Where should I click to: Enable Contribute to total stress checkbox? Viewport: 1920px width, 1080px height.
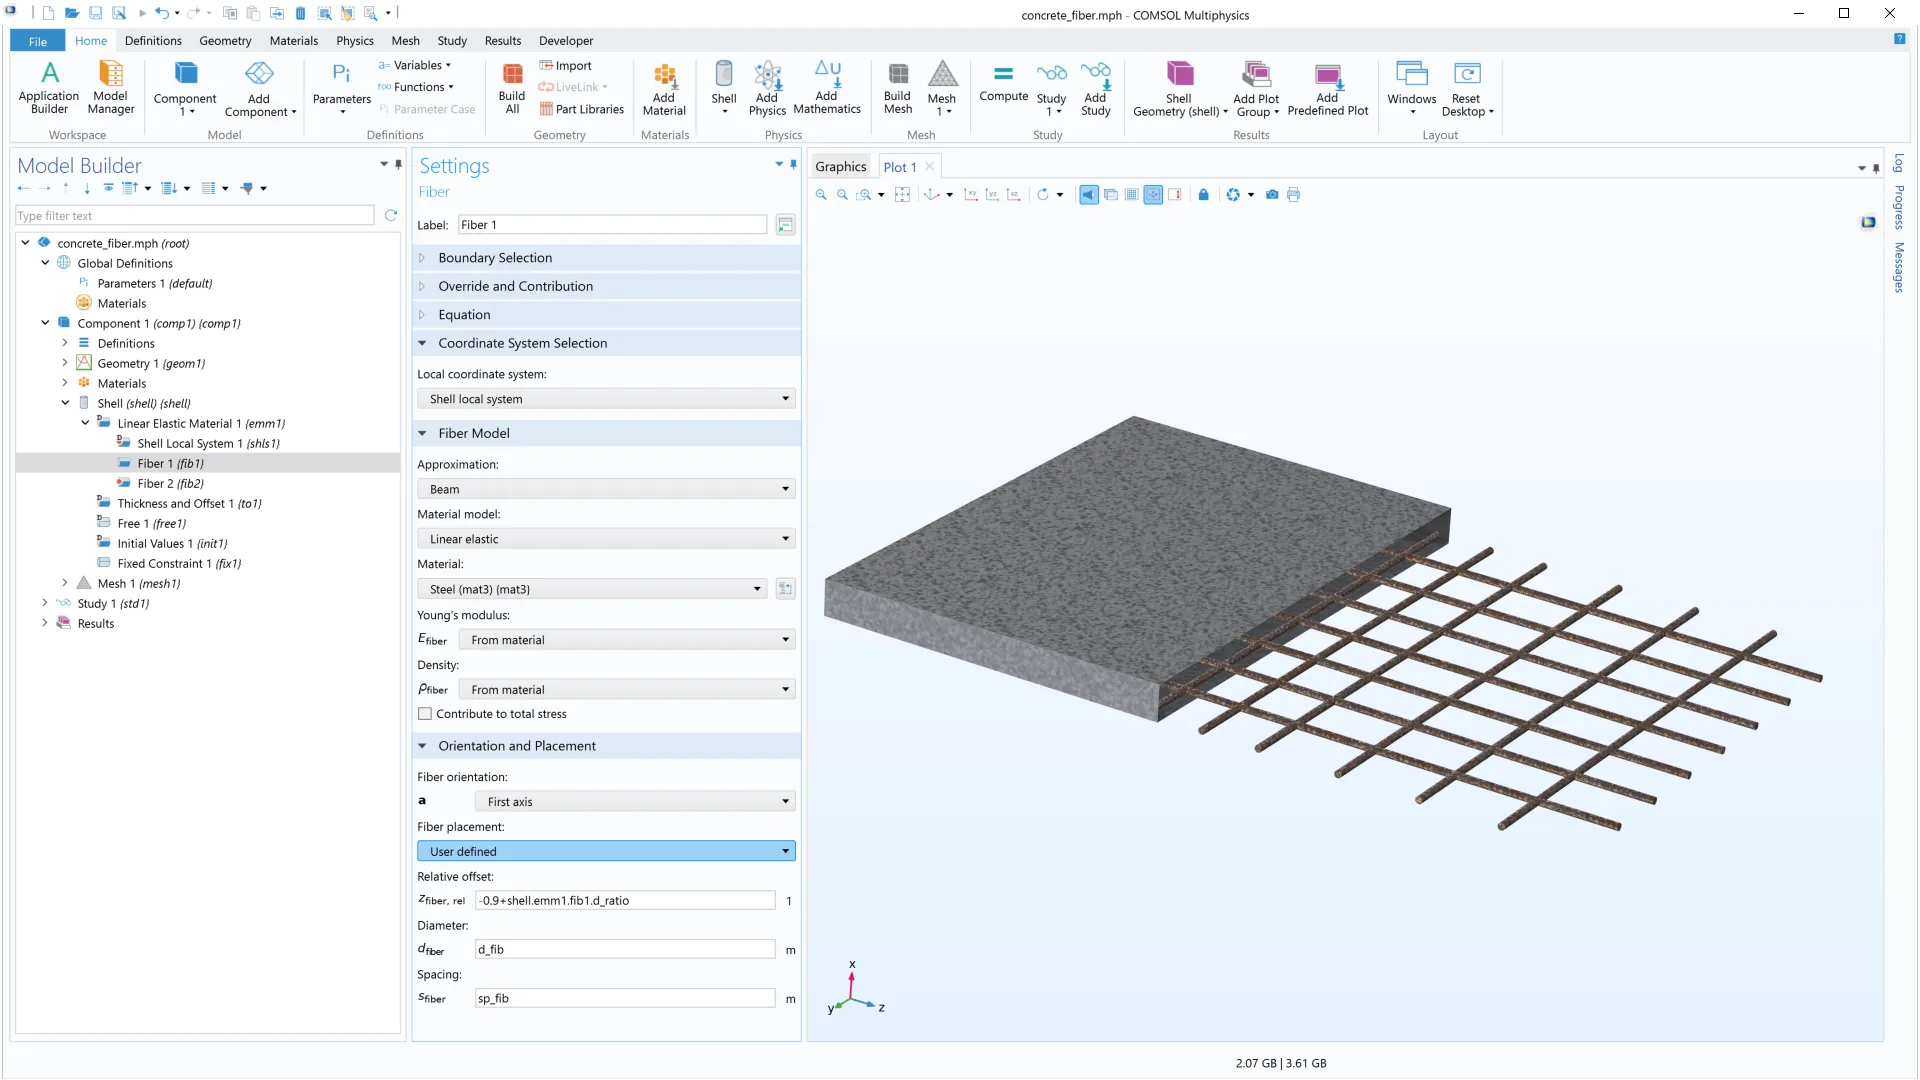(426, 714)
